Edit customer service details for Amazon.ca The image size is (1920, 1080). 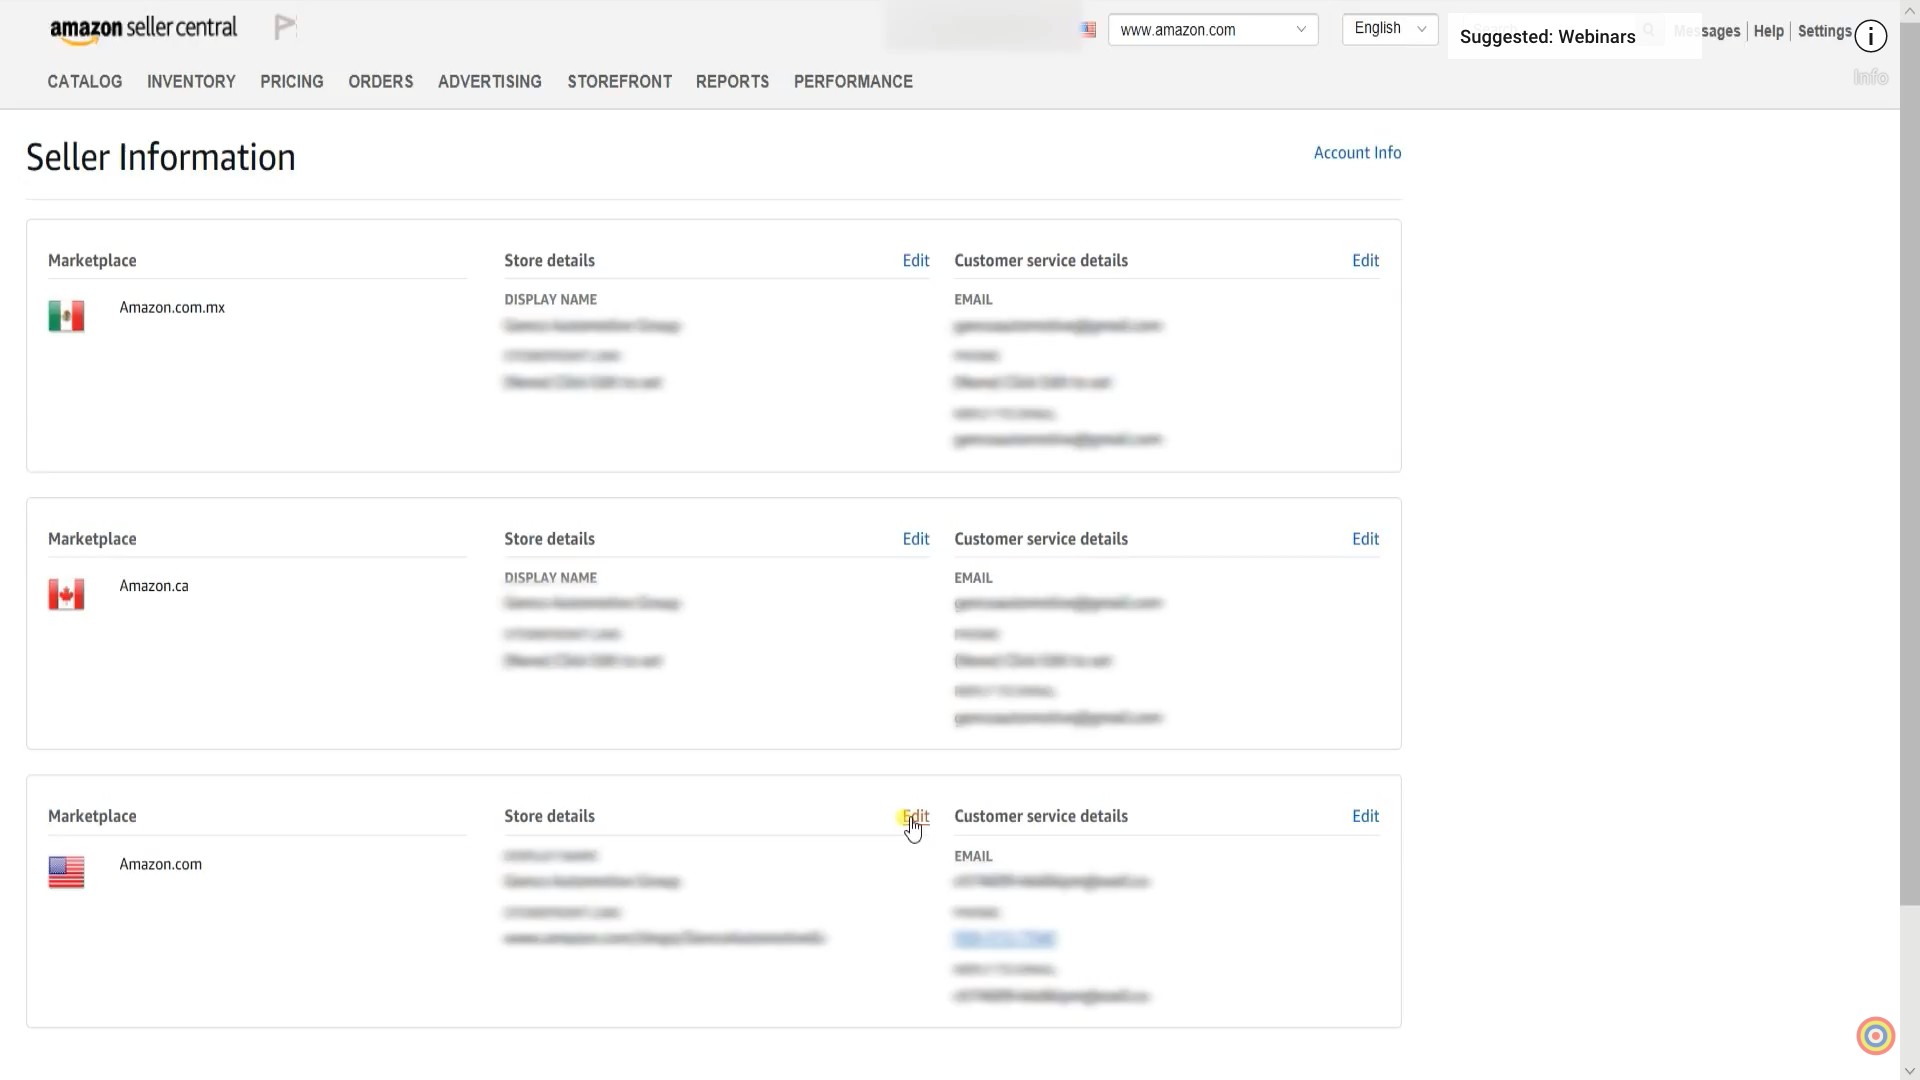(1365, 539)
